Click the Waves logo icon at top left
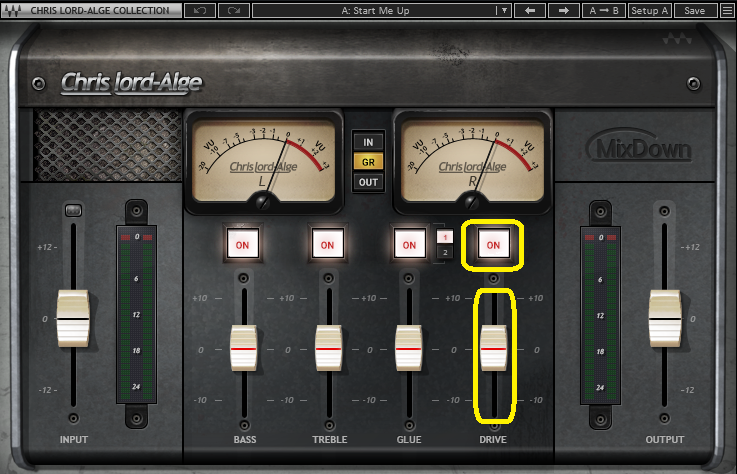Screen dimensions: 737x474 pyautogui.click(x=14, y=10)
